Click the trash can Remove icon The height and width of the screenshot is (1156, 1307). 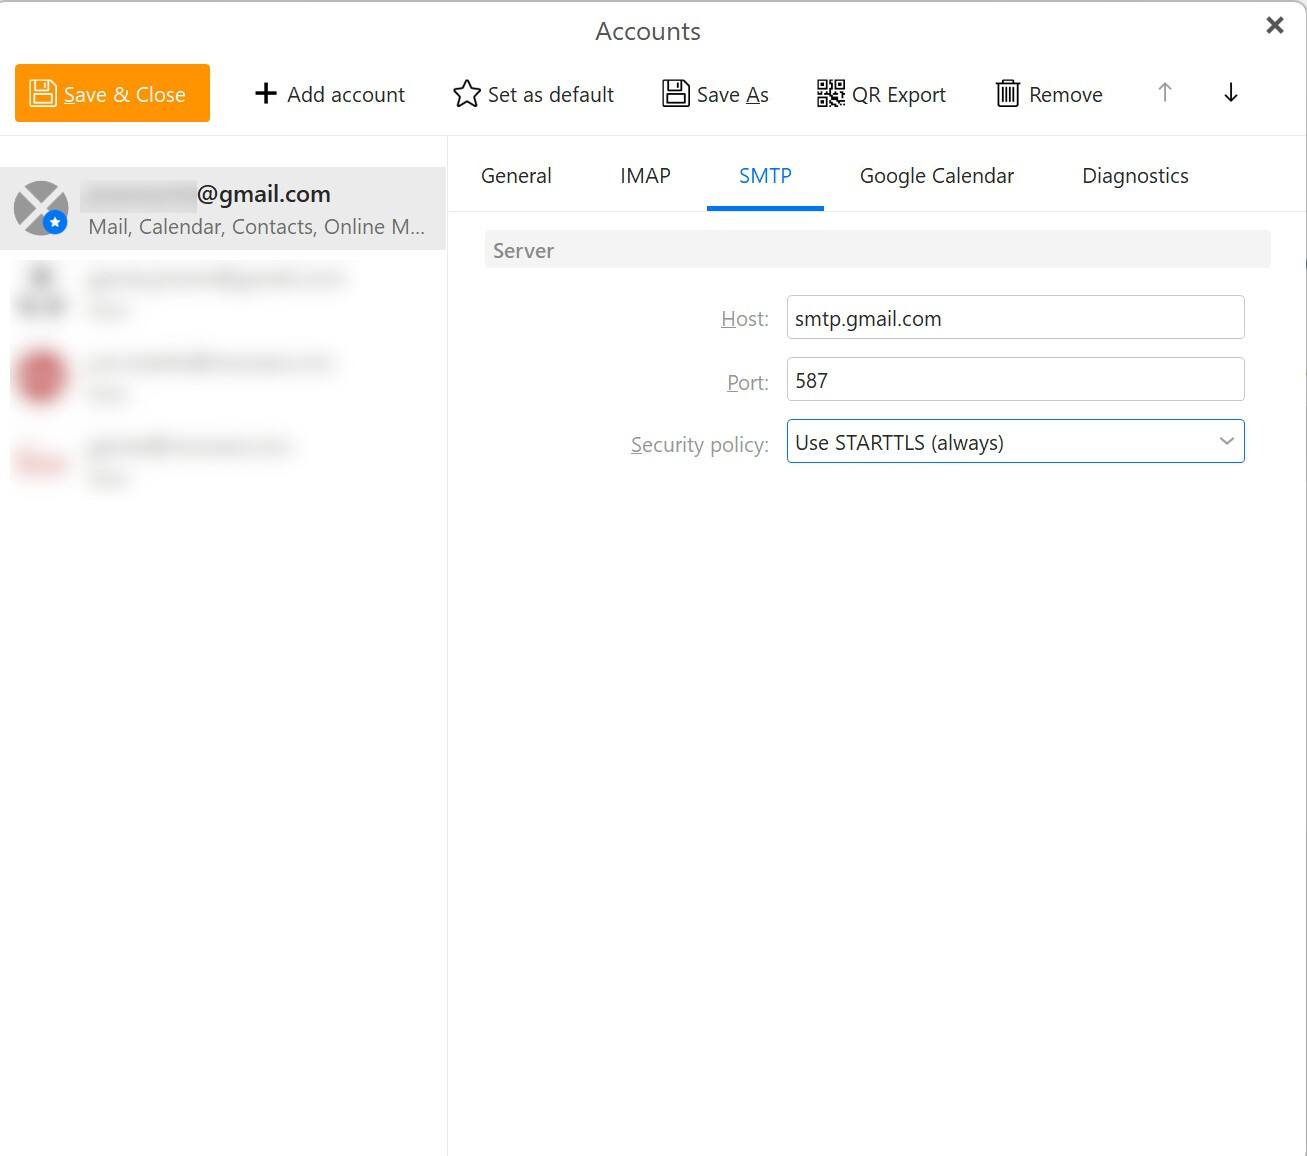(x=1007, y=94)
